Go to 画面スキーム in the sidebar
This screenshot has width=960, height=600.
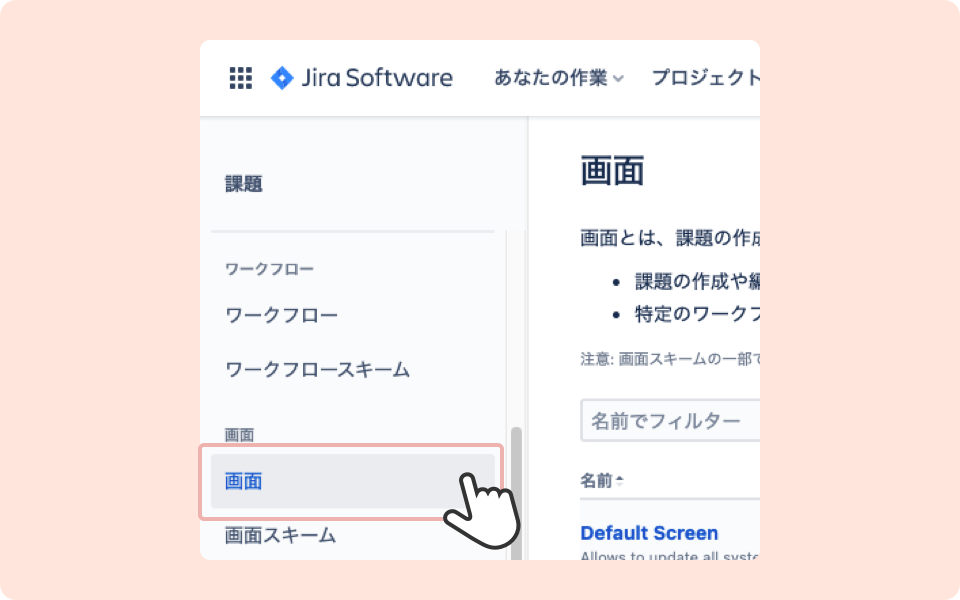[281, 535]
